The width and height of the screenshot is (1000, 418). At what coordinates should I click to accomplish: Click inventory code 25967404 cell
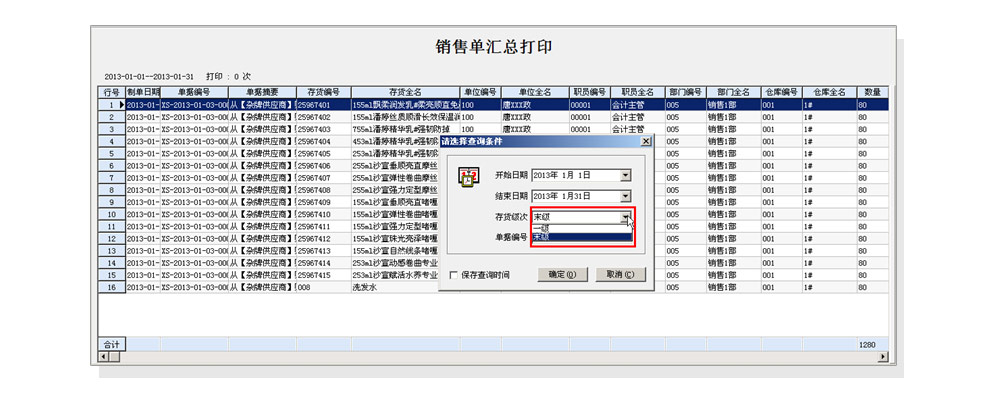click(x=323, y=141)
